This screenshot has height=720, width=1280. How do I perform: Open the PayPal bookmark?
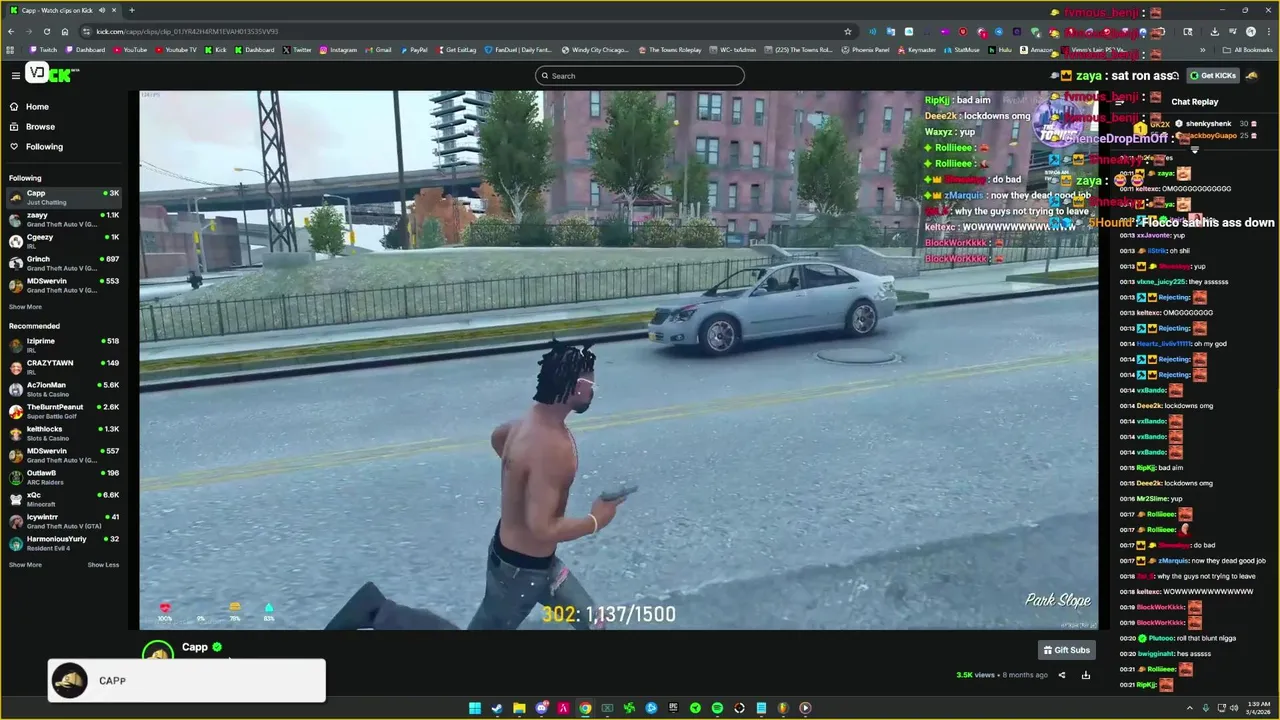413,50
